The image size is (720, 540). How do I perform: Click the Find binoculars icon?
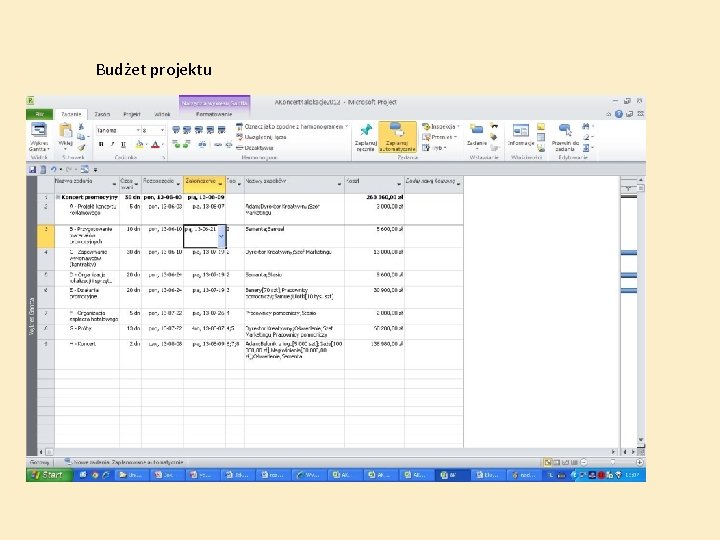586,126
